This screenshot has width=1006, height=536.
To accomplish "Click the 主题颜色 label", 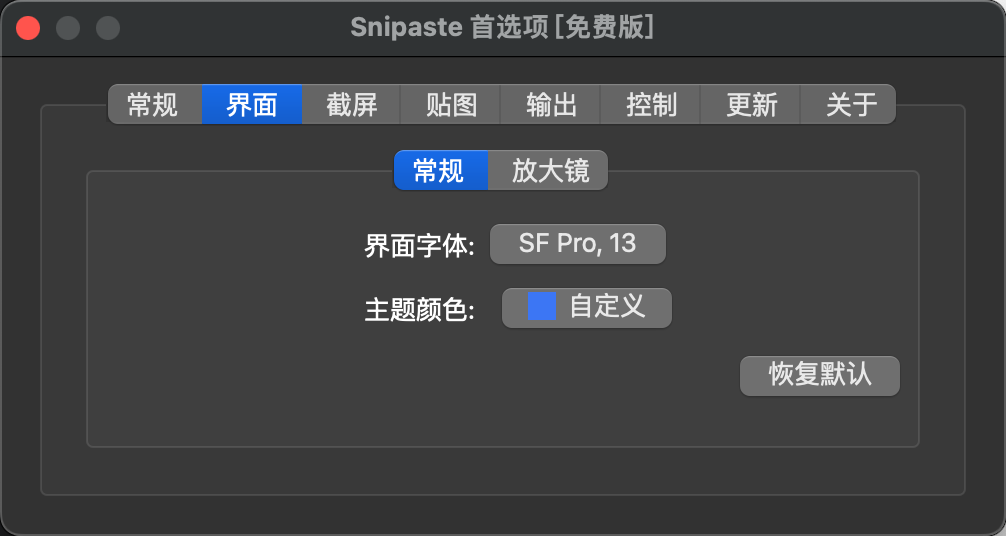I will 419,309.
